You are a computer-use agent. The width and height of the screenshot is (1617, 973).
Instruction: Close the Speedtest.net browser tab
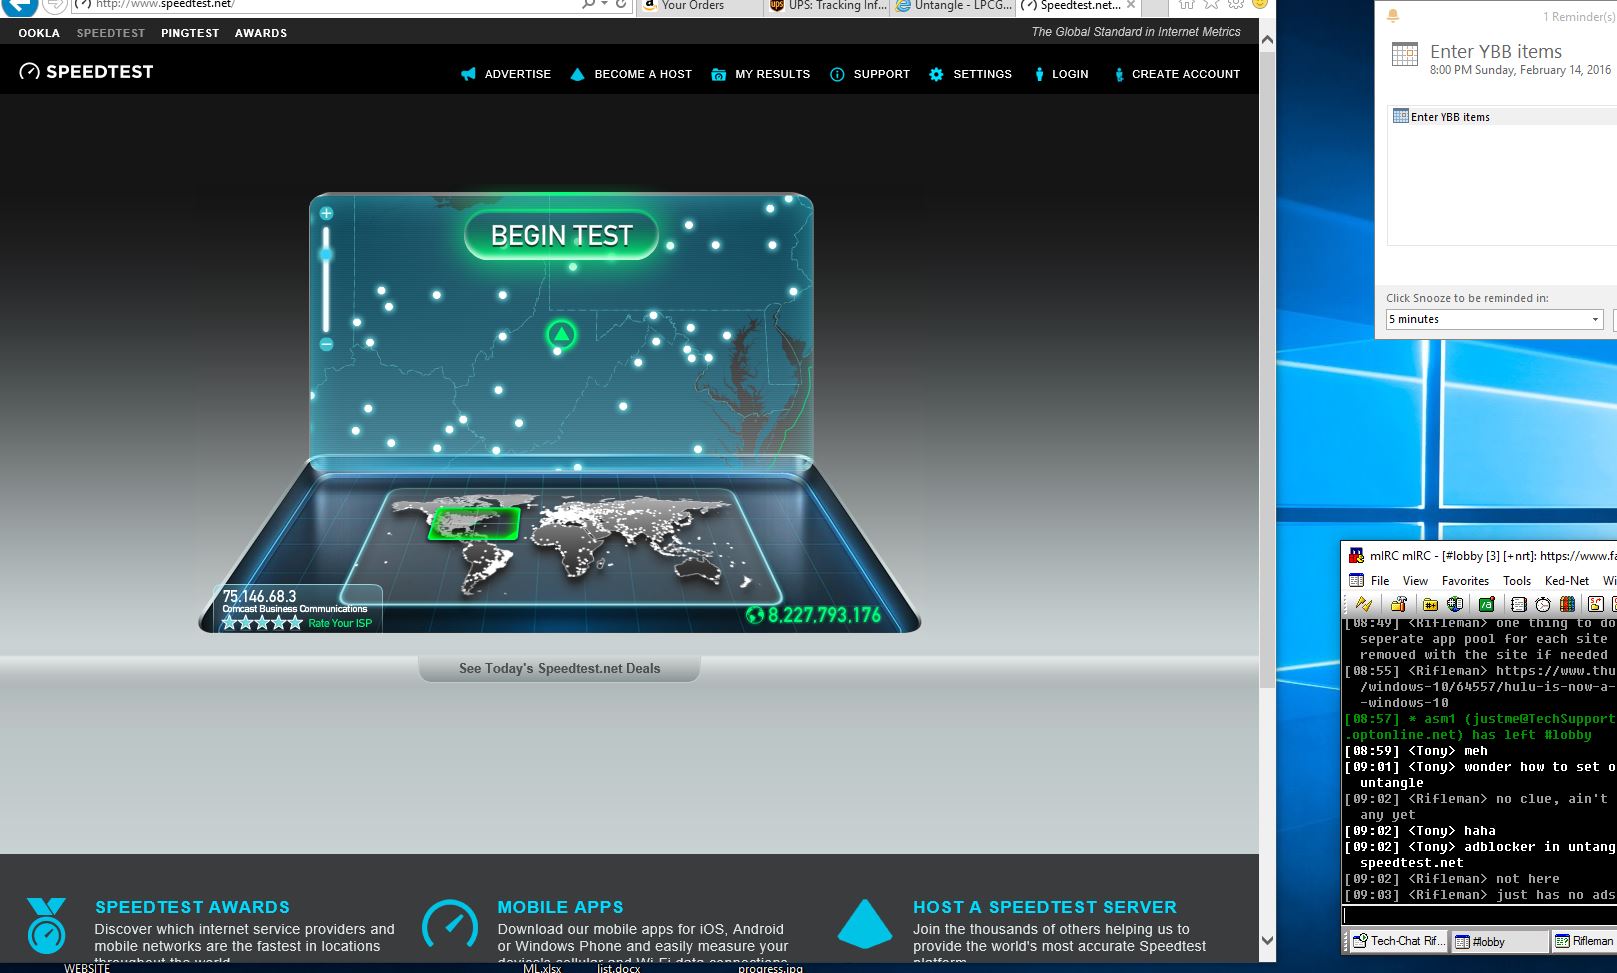[x=1131, y=5]
